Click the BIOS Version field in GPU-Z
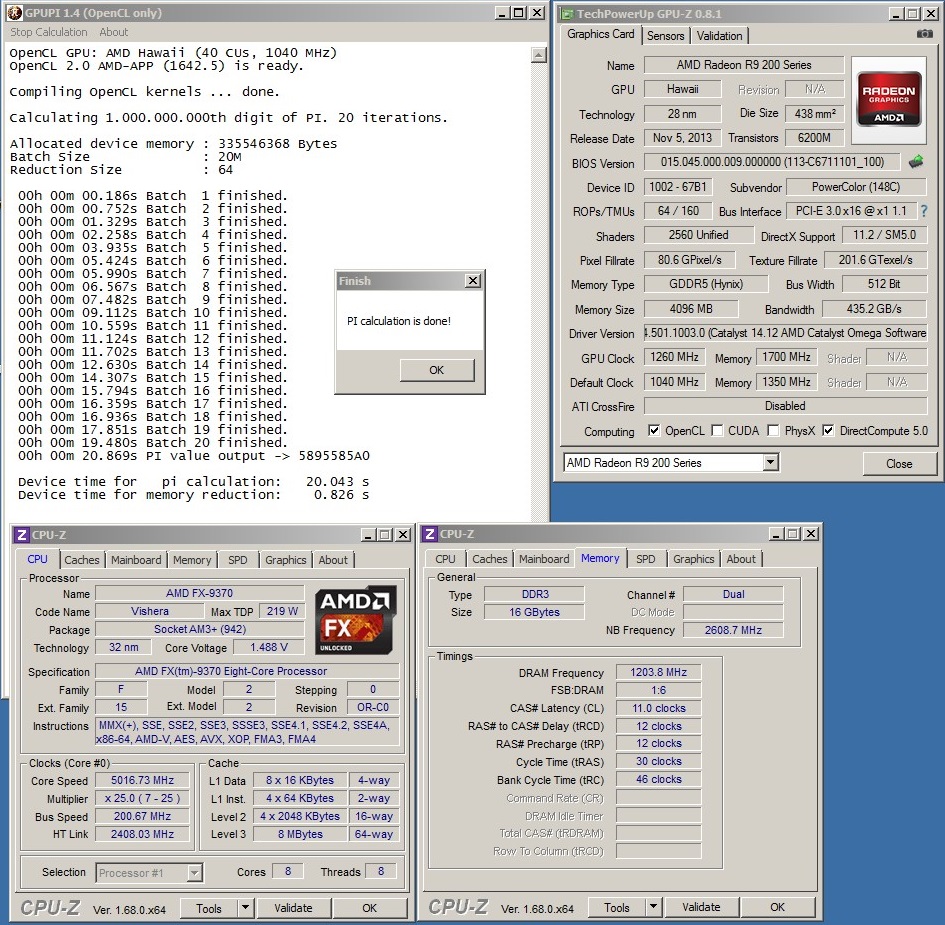 coord(772,161)
